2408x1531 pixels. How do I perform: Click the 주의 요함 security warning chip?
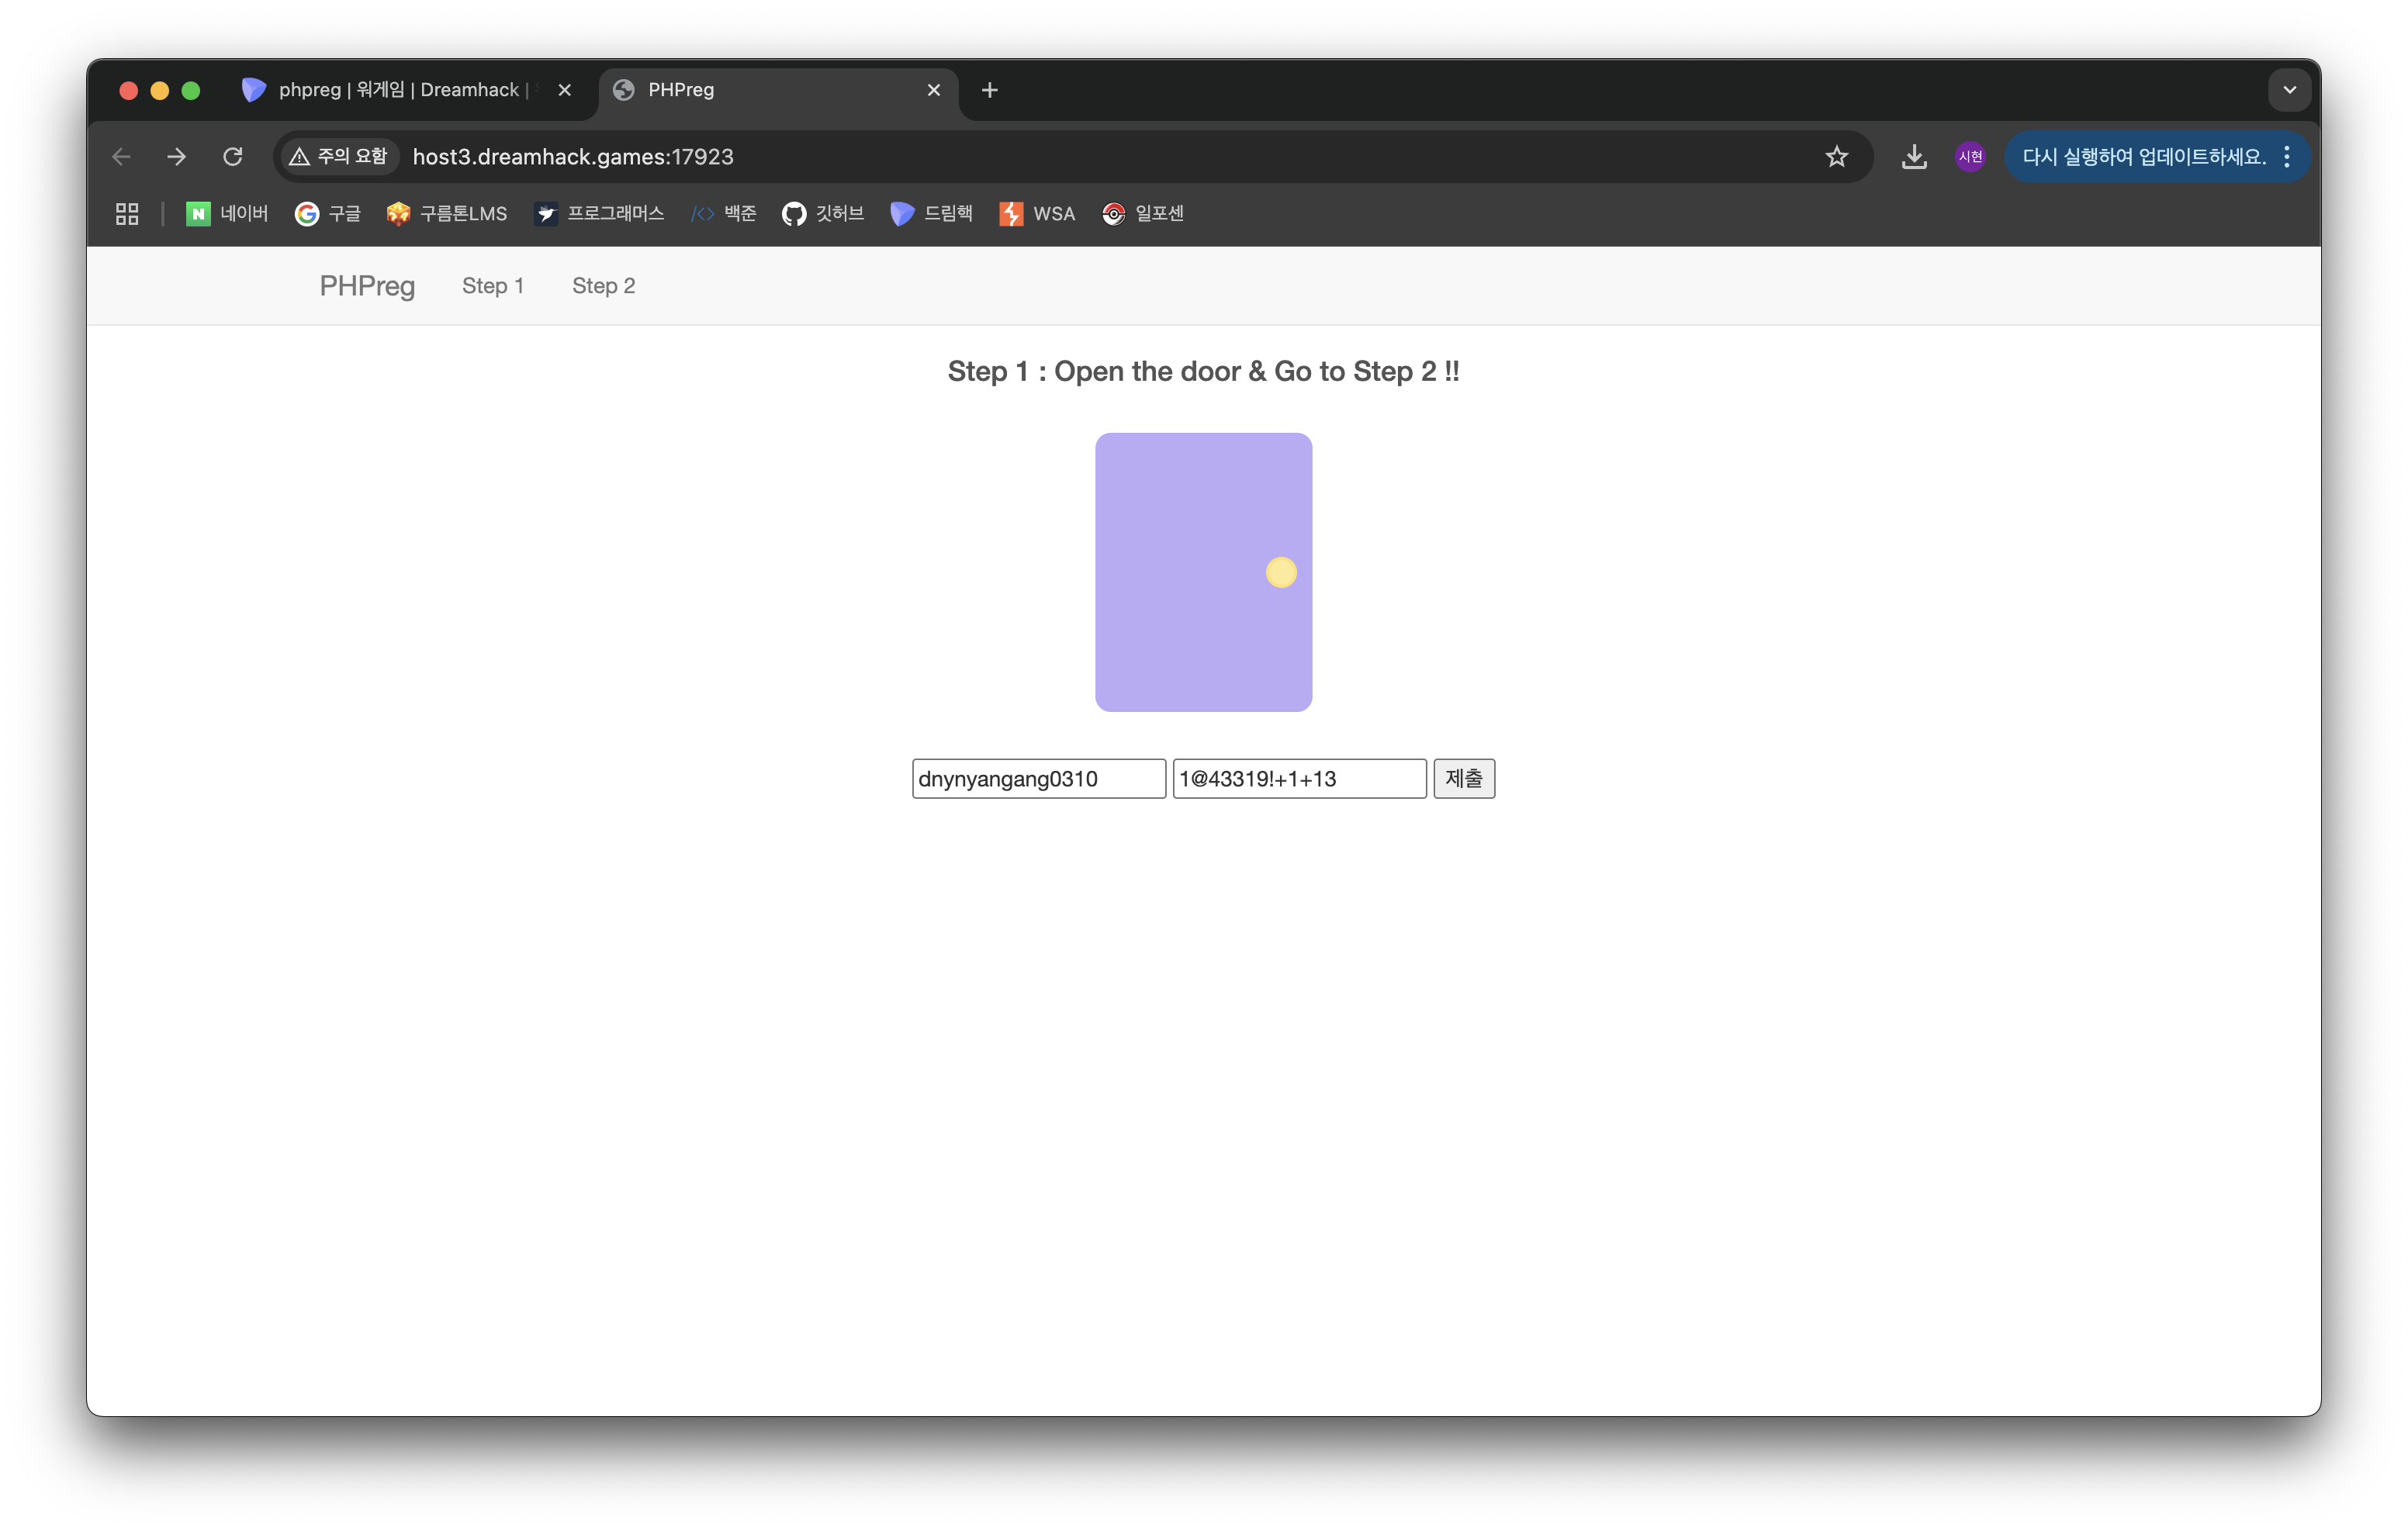click(x=338, y=157)
